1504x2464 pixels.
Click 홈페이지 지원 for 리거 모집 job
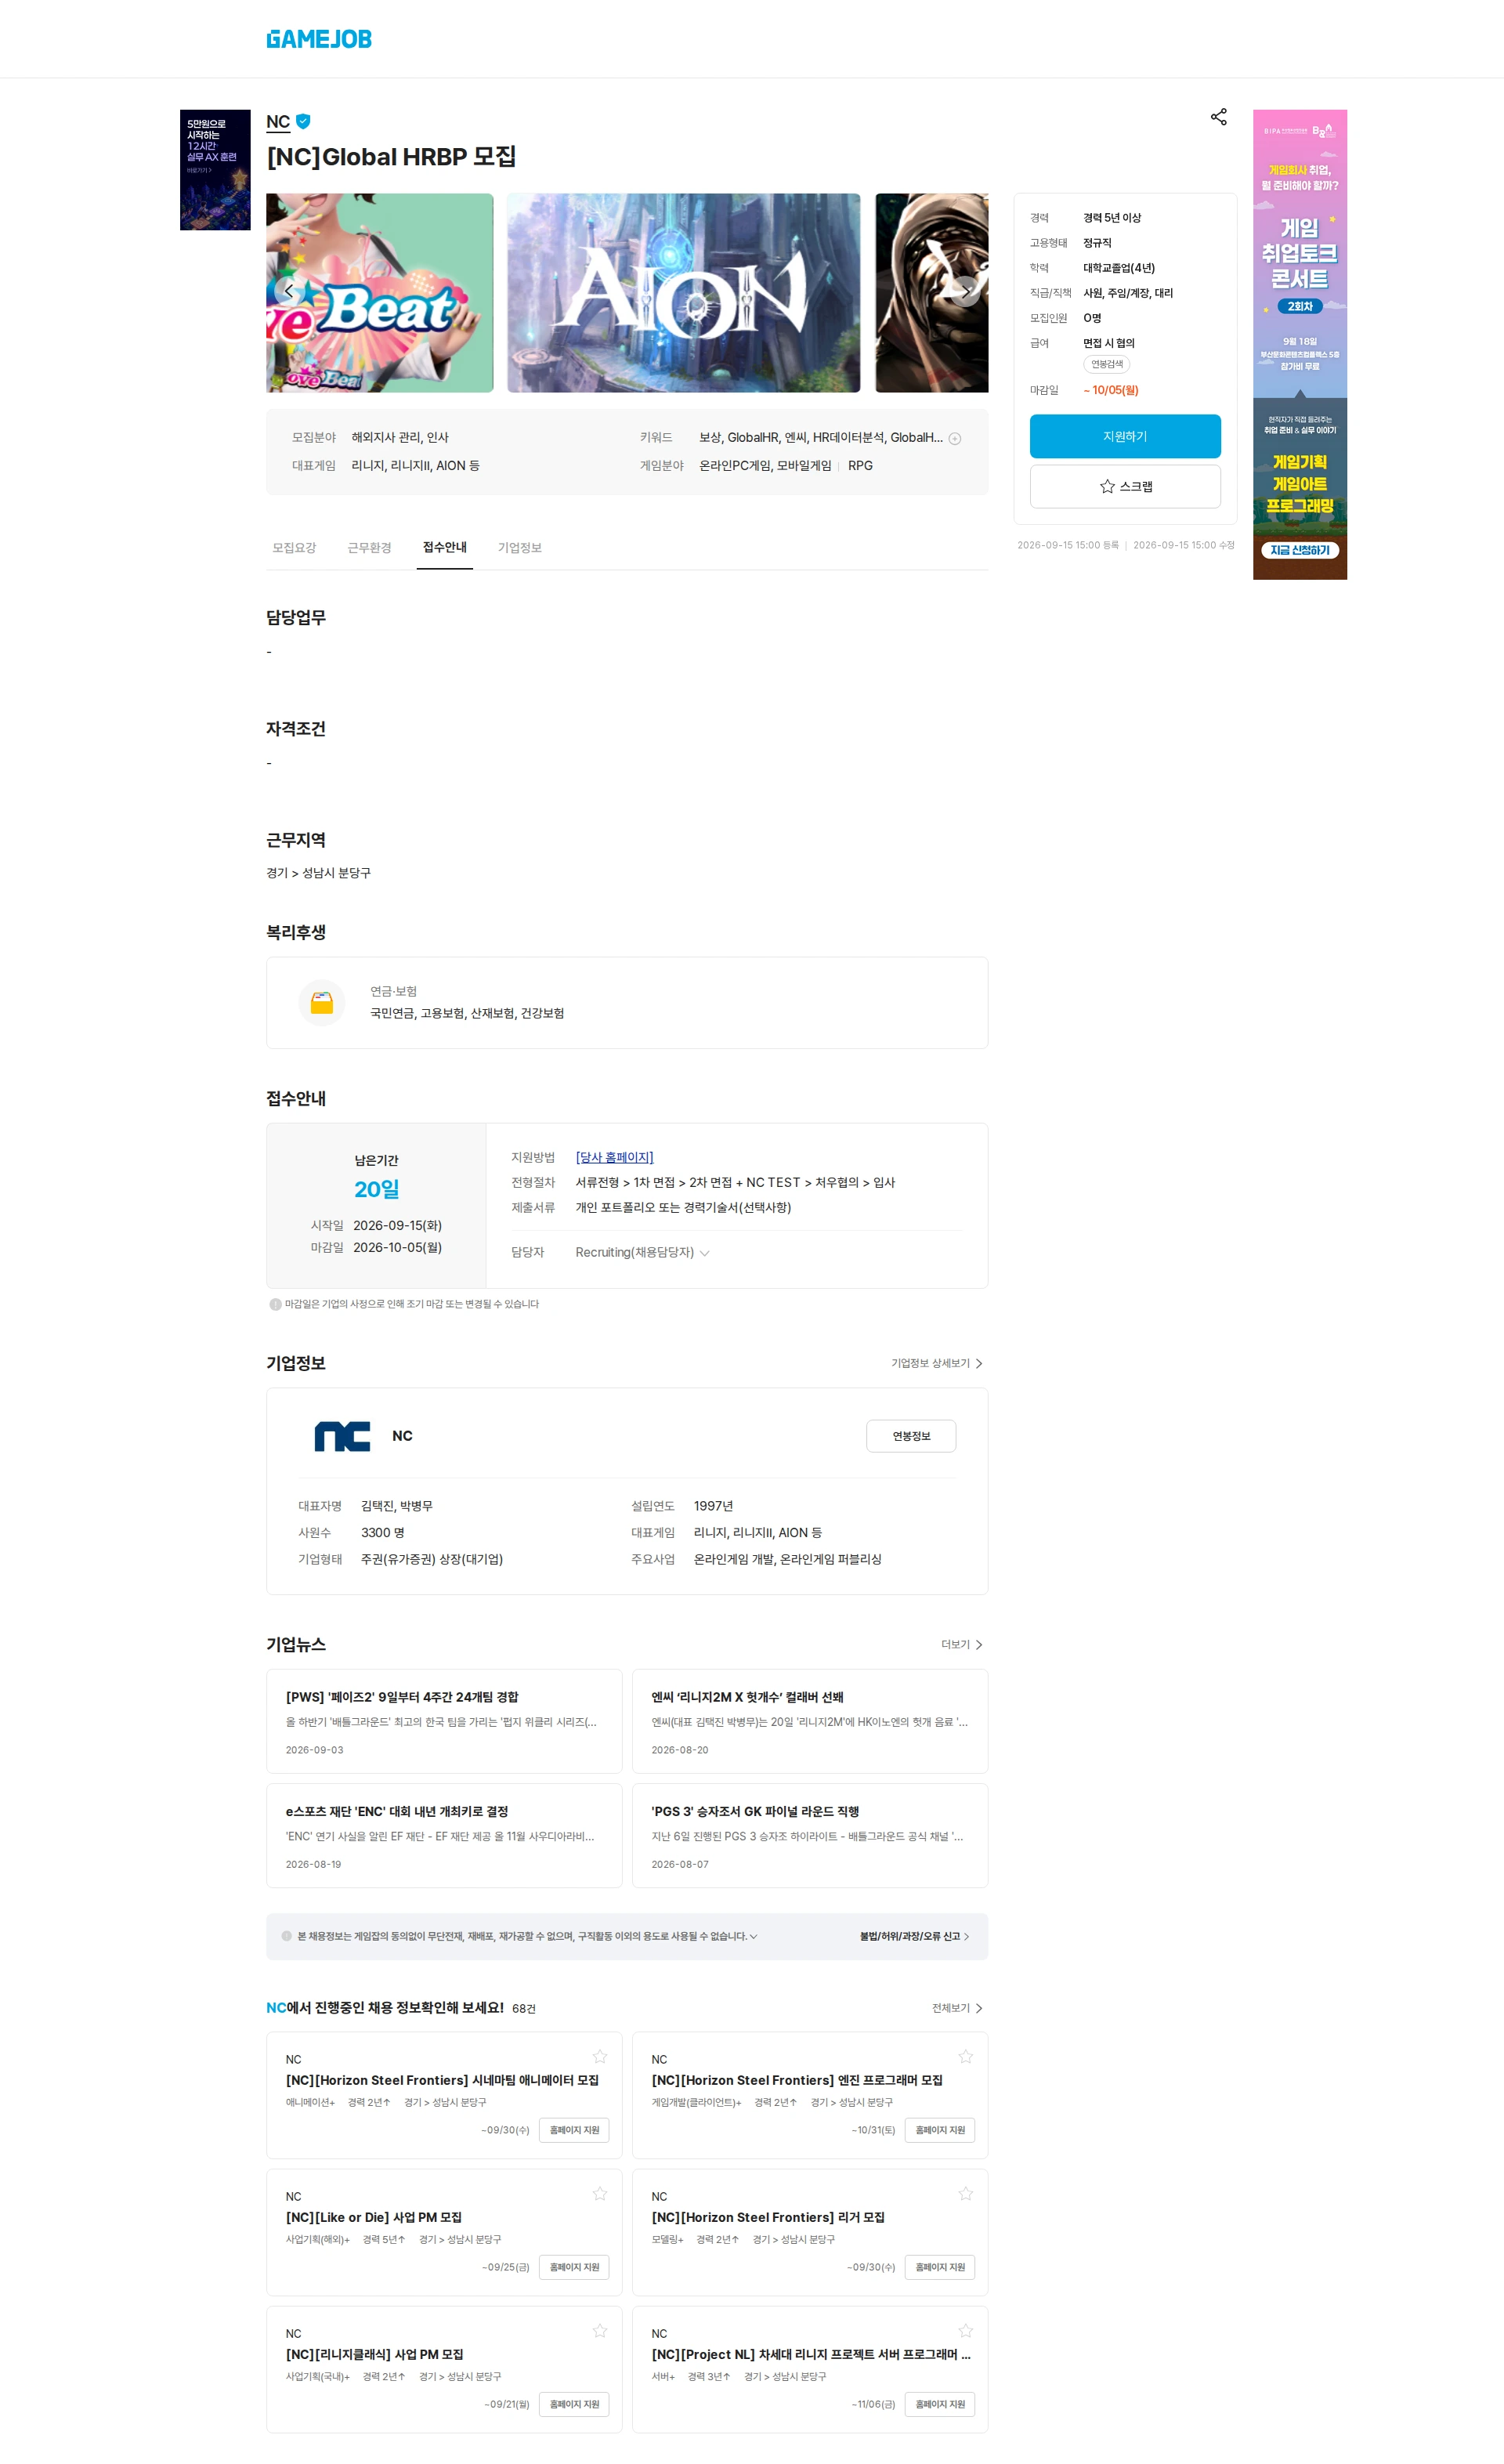pos(940,2267)
